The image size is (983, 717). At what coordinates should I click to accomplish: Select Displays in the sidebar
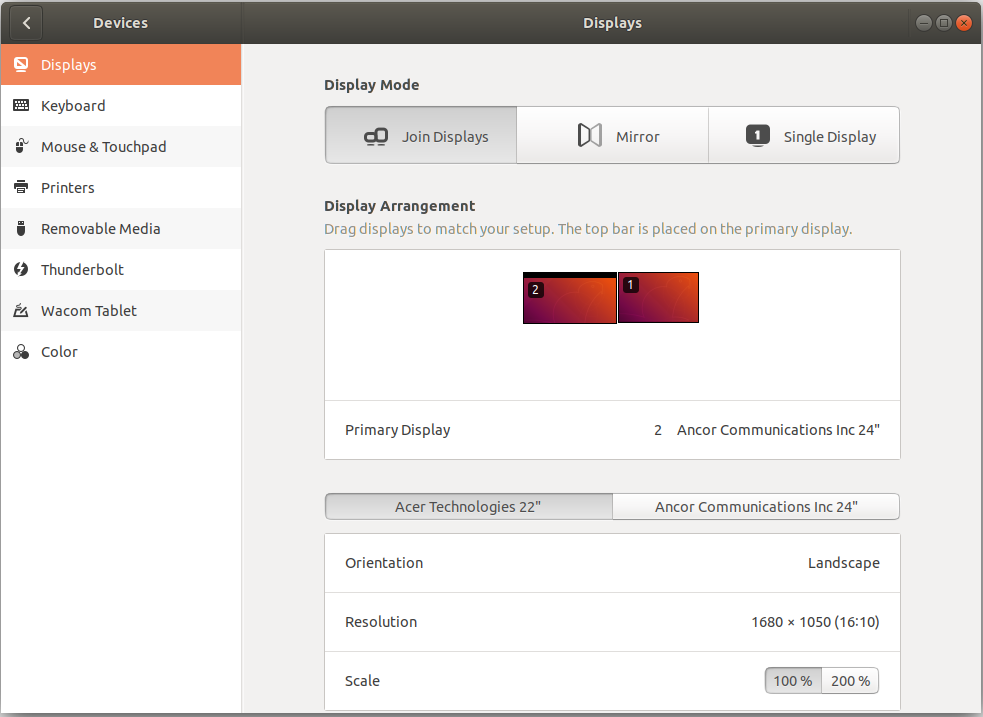tap(121, 65)
